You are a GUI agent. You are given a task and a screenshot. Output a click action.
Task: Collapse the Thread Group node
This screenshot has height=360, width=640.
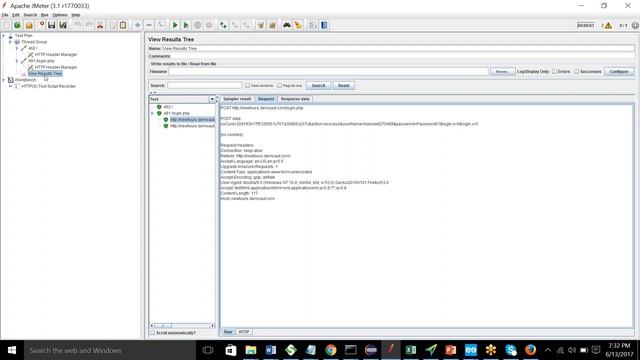(x=10, y=42)
